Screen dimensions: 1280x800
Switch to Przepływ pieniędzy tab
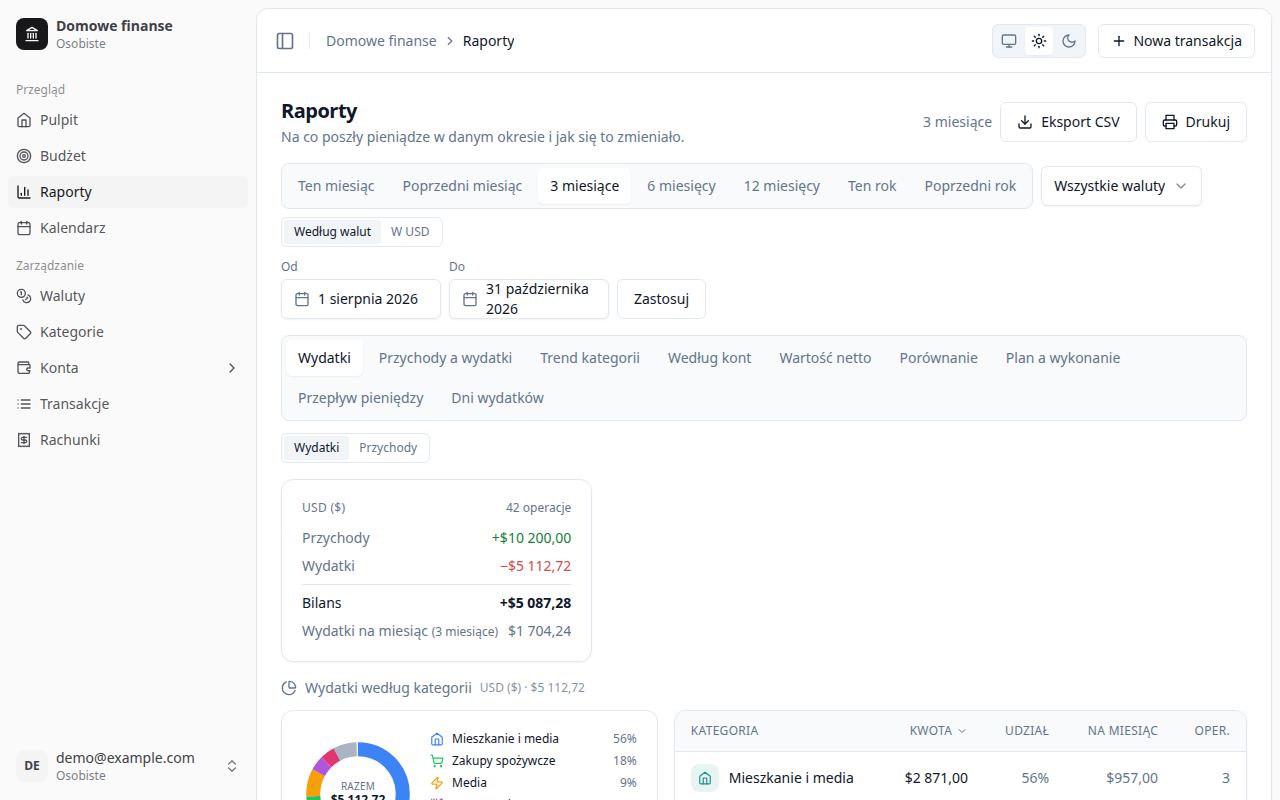tap(361, 398)
